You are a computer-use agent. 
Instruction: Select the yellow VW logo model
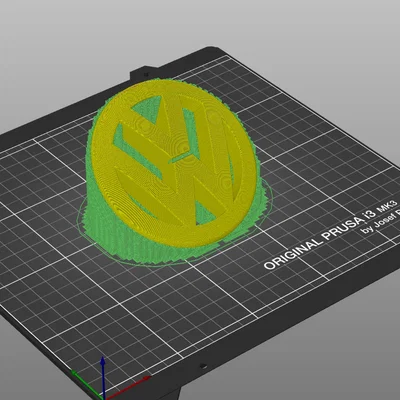[x=173, y=163]
